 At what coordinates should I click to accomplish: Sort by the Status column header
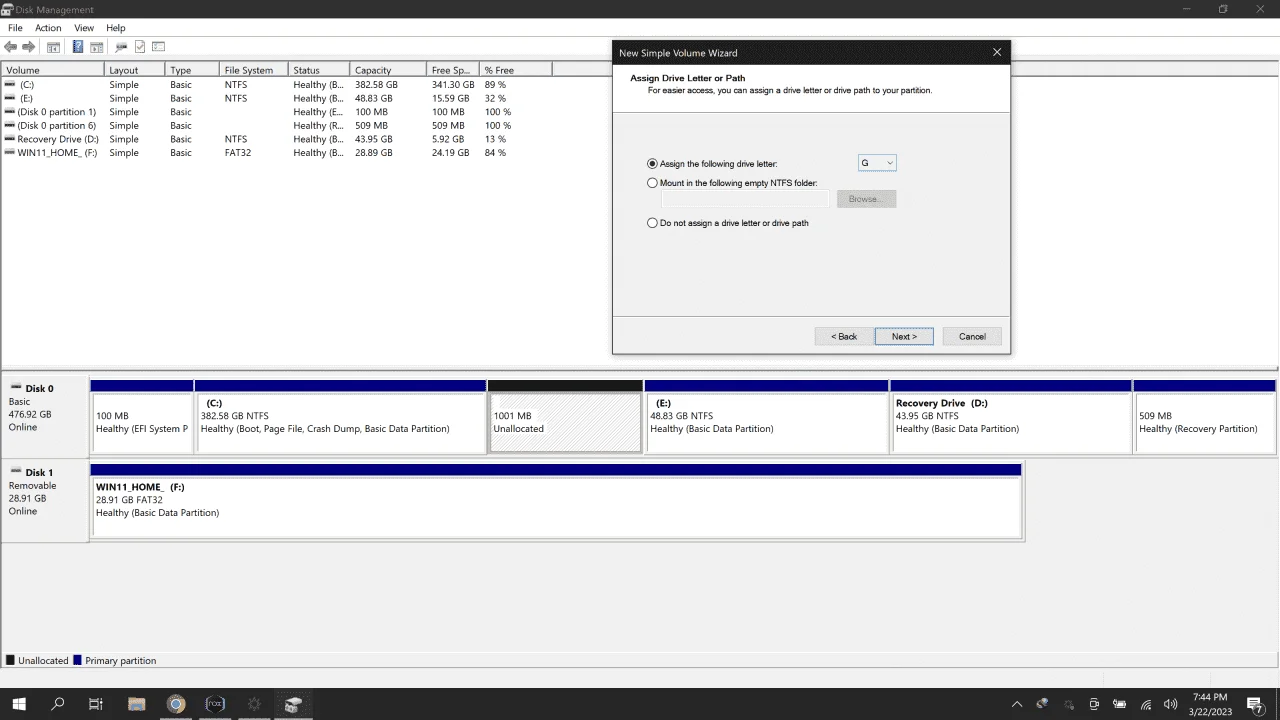(x=319, y=70)
